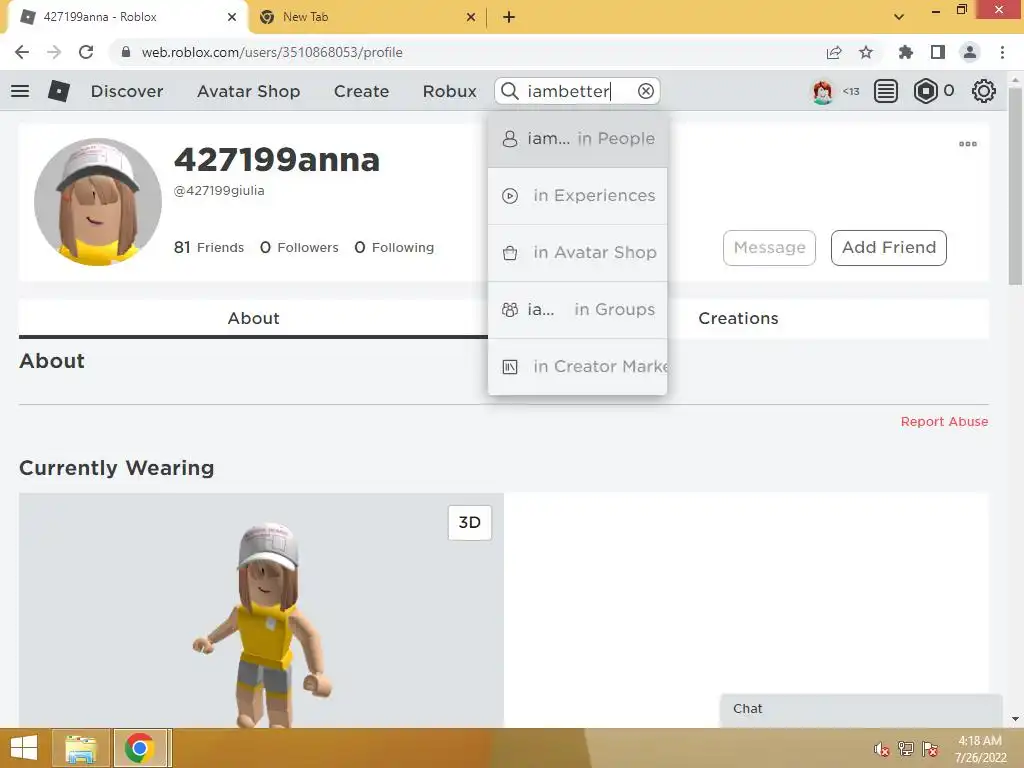Open Robux page link
1024x768 pixels.
449,91
